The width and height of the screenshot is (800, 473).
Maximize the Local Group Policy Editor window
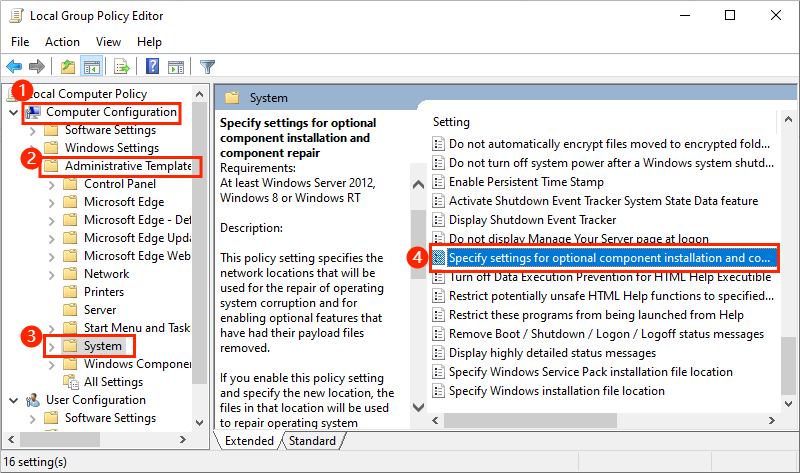(730, 15)
